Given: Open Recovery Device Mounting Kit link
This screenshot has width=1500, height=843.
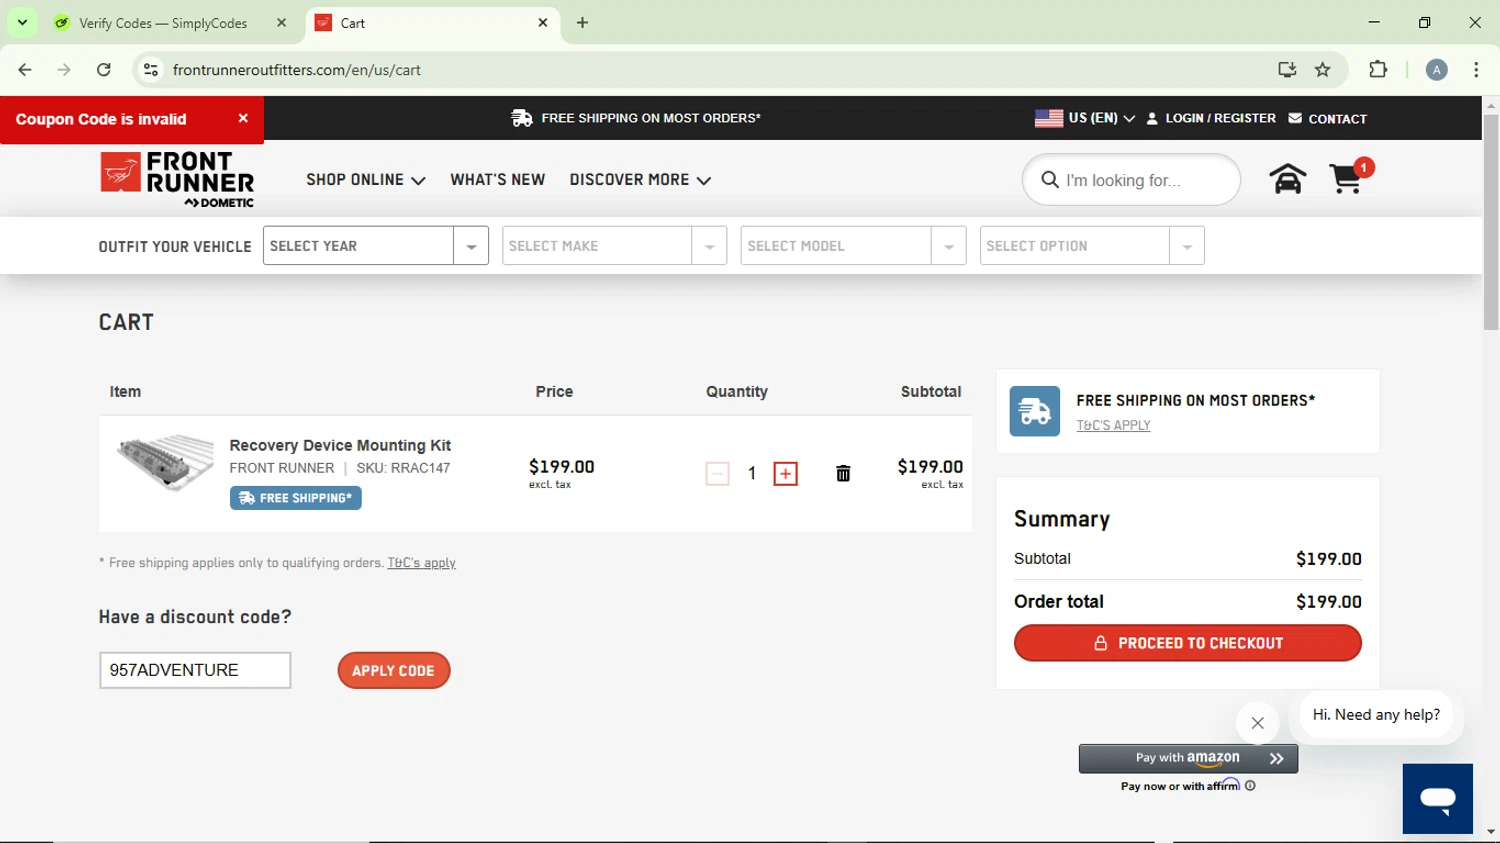Looking at the screenshot, I should tap(340, 445).
